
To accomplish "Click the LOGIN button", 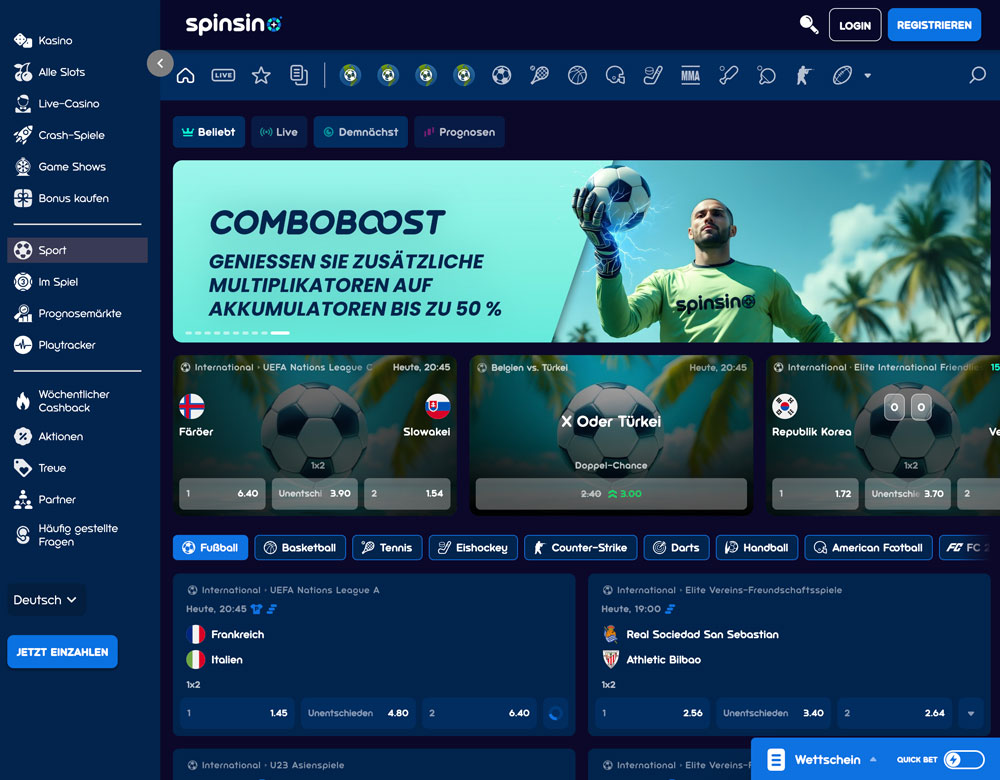I will [x=855, y=25].
